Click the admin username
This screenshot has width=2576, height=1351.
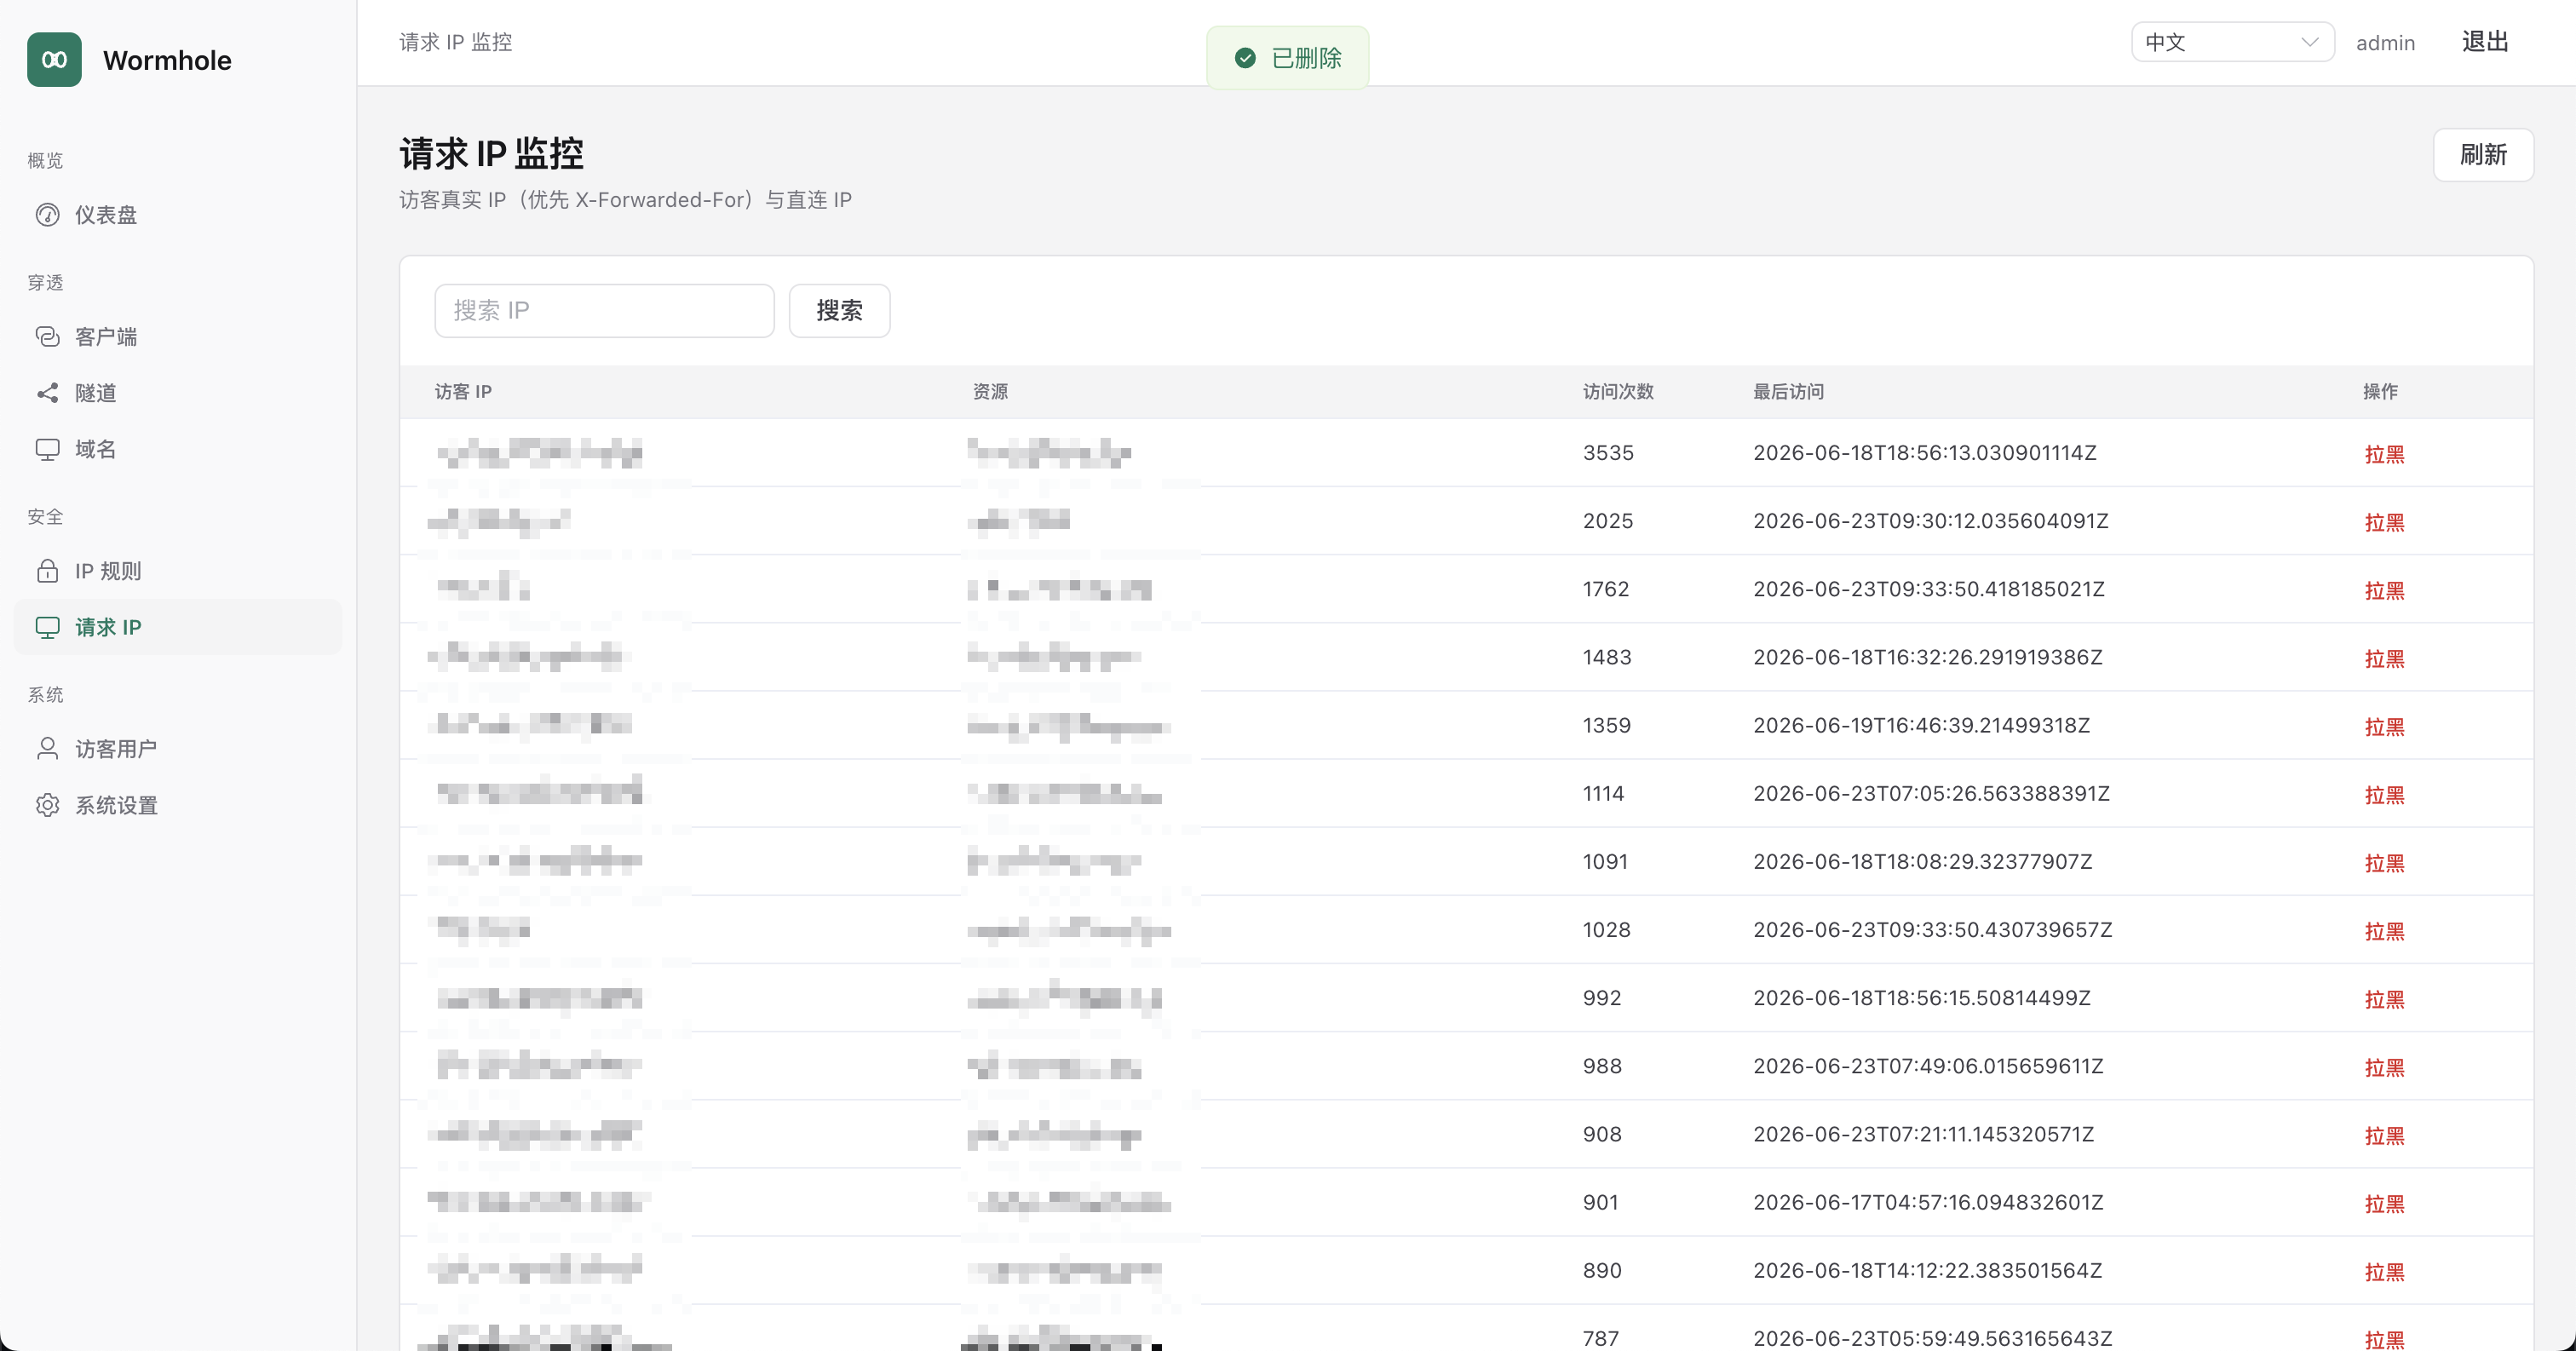[x=2385, y=43]
